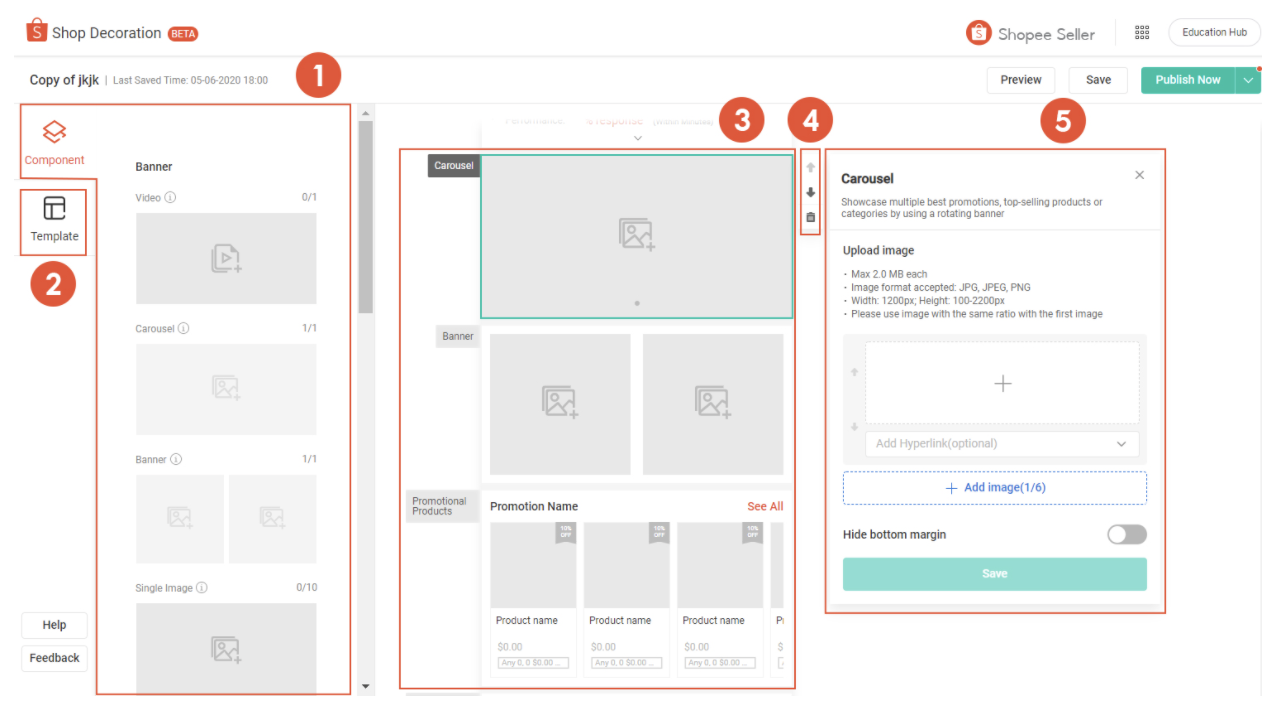
Task: Enable the Hide bottom margin toggle
Action: 1126,534
